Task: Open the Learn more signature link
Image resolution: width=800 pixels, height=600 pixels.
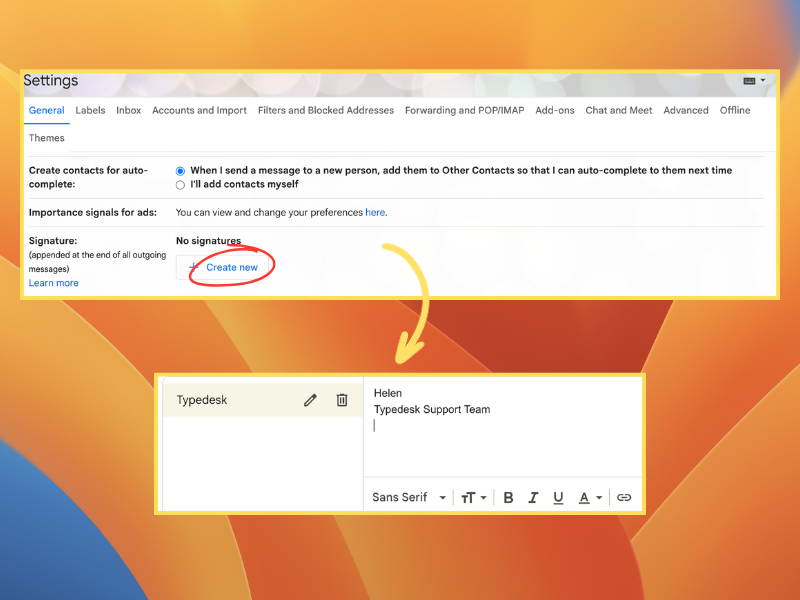Action: pyautogui.click(x=54, y=283)
